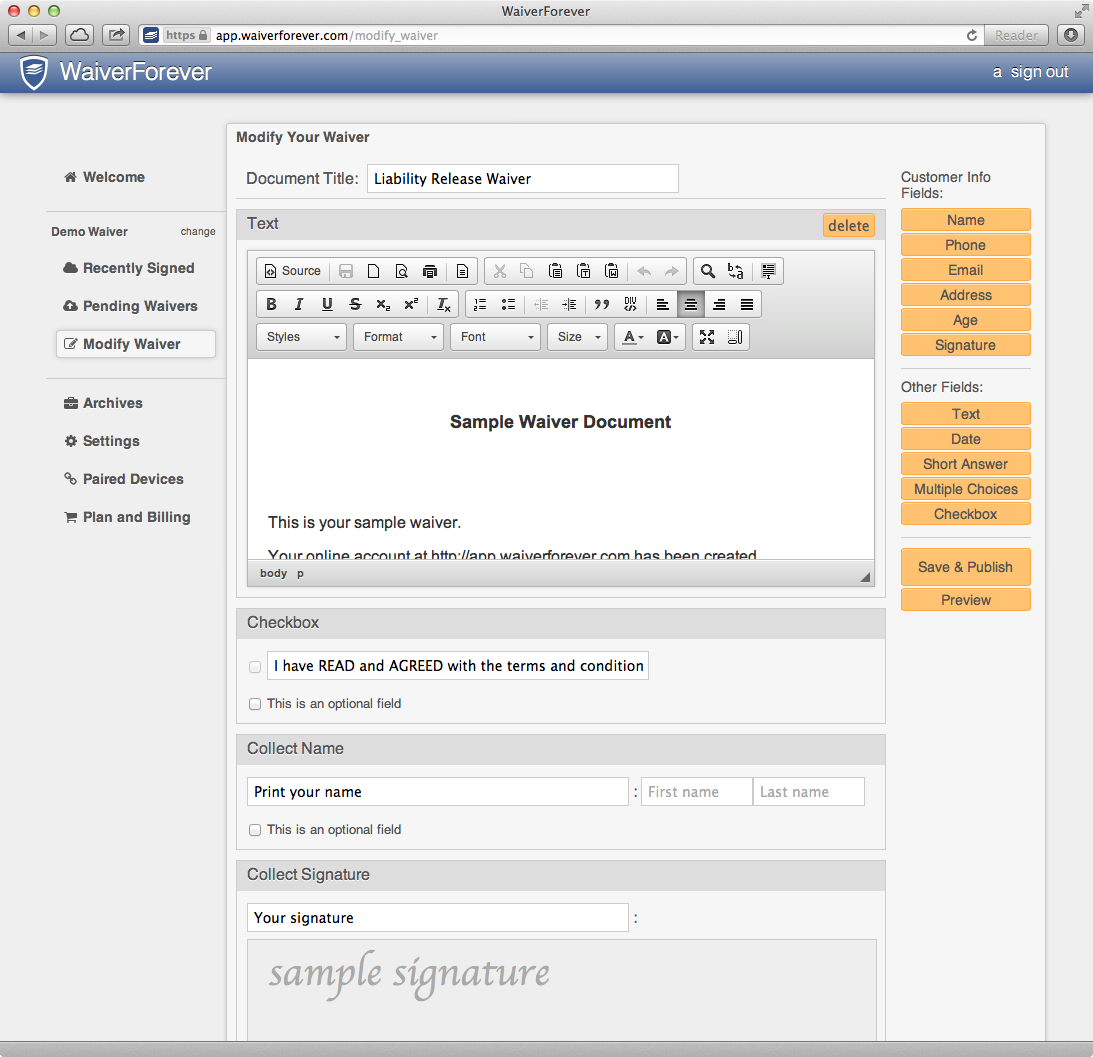This screenshot has width=1093, height=1057.
Task: Toggle italic formatting
Action: [x=299, y=305]
